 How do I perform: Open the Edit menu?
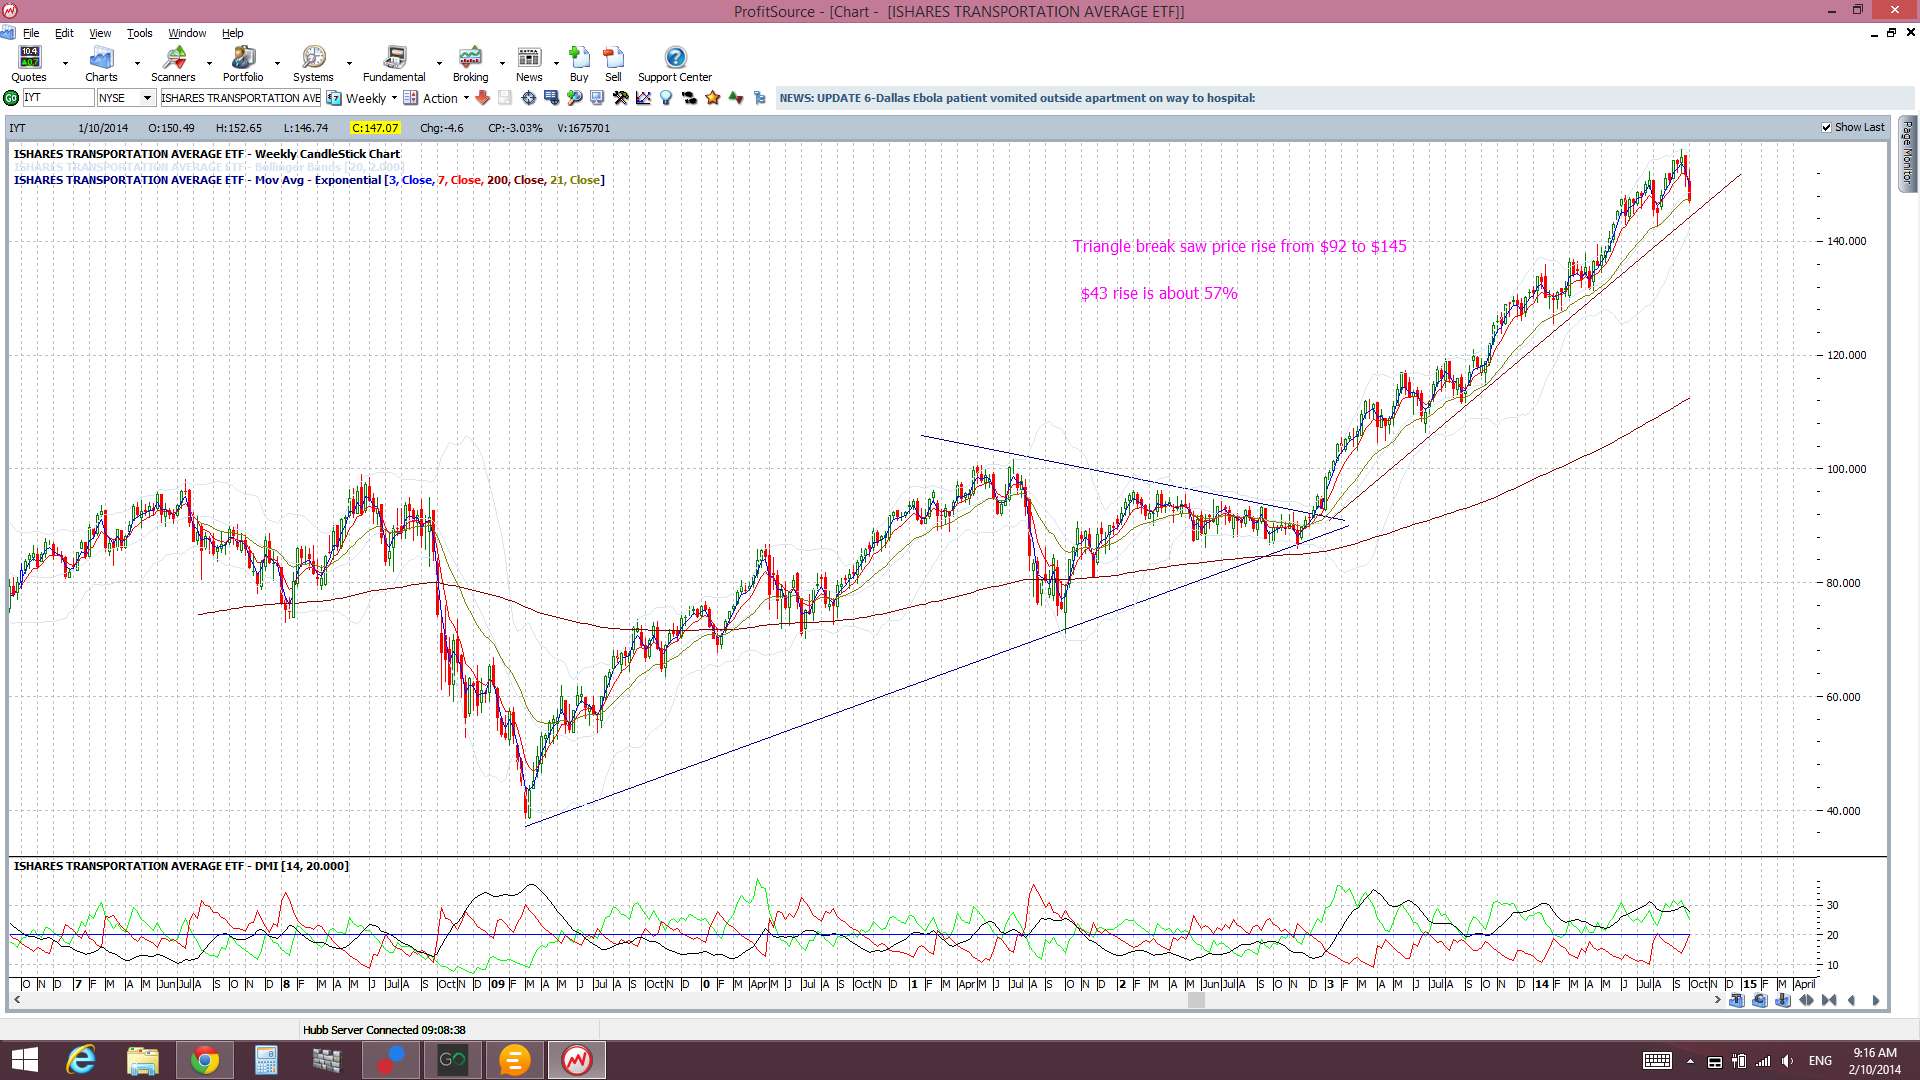point(64,33)
